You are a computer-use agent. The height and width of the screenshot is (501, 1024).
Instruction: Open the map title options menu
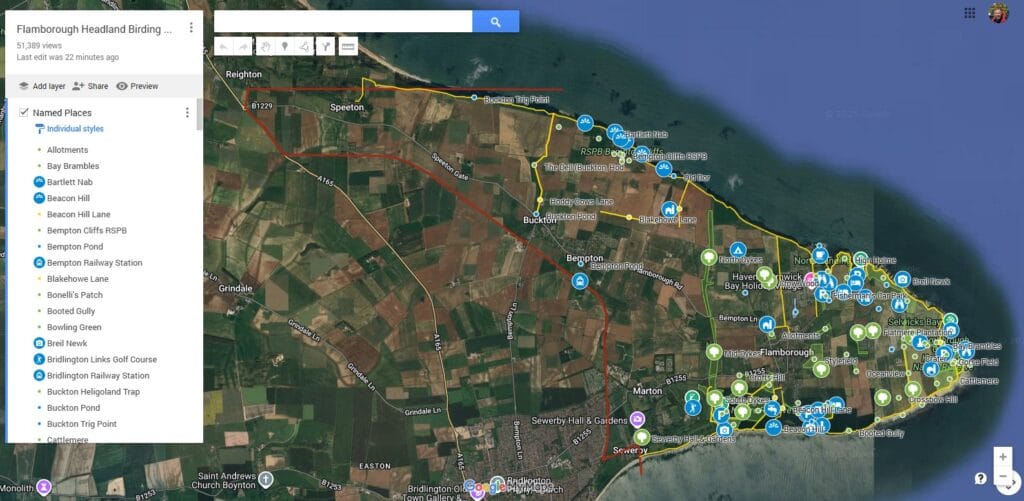pos(190,28)
